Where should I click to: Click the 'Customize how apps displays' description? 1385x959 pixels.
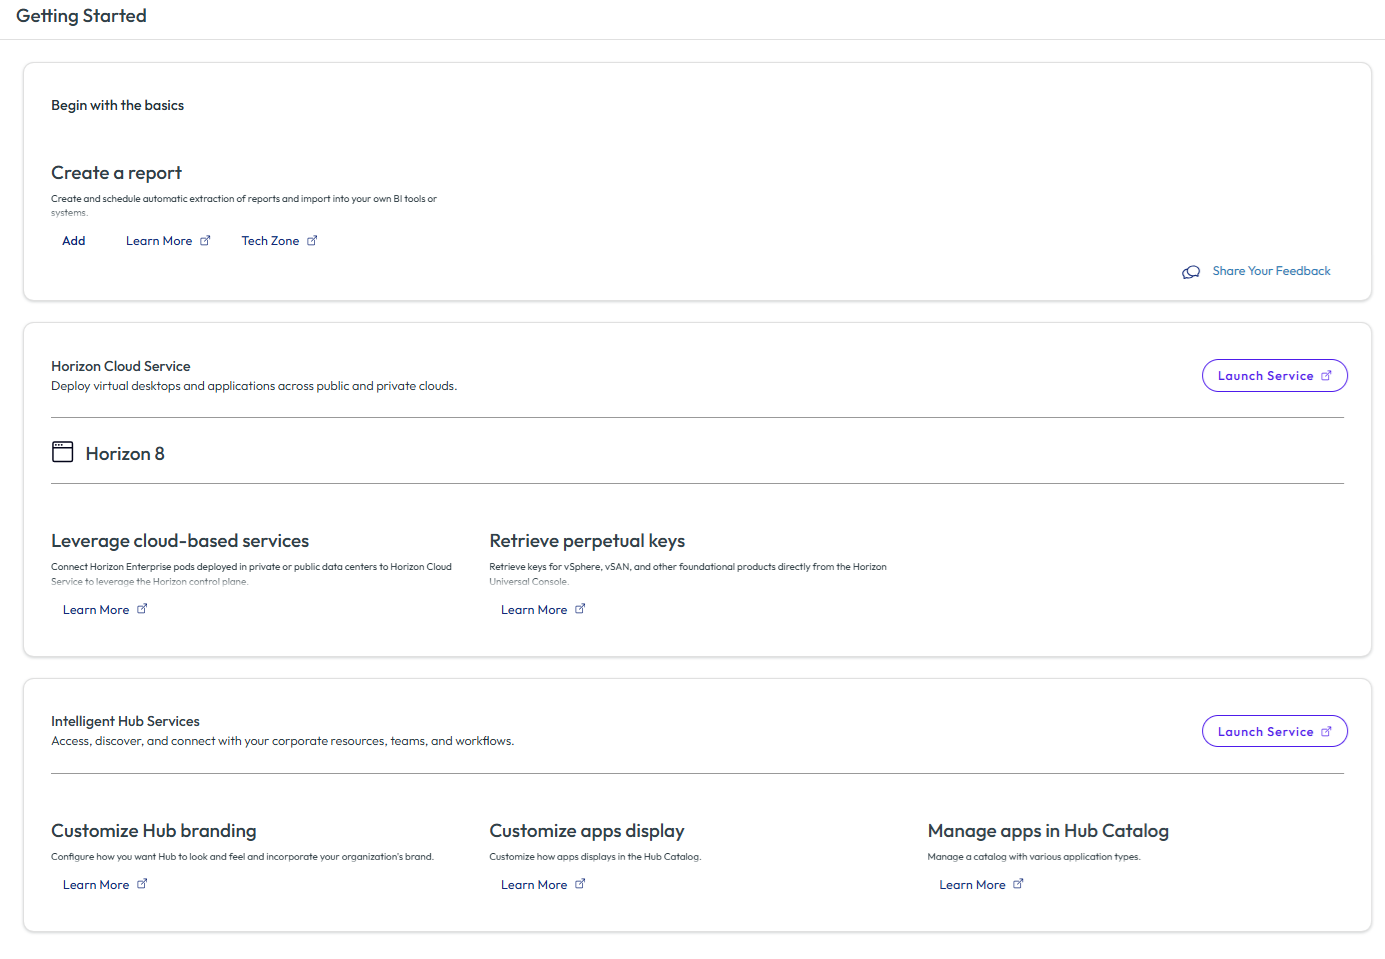click(x=595, y=857)
